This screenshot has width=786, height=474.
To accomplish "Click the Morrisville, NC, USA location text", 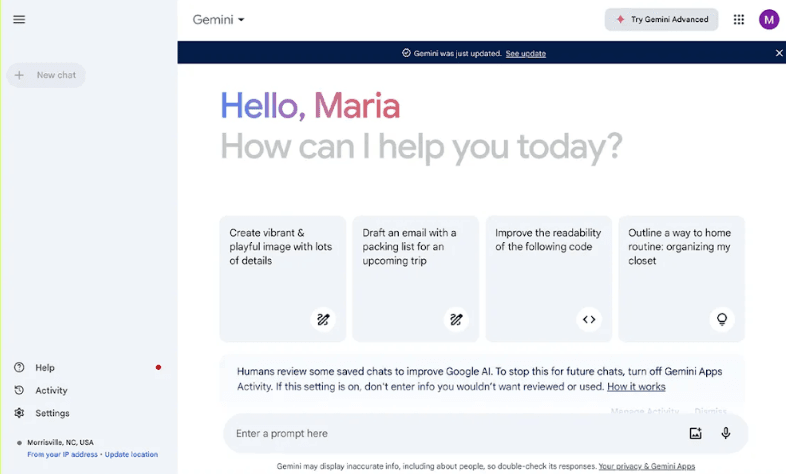I will pyautogui.click(x=60, y=442).
